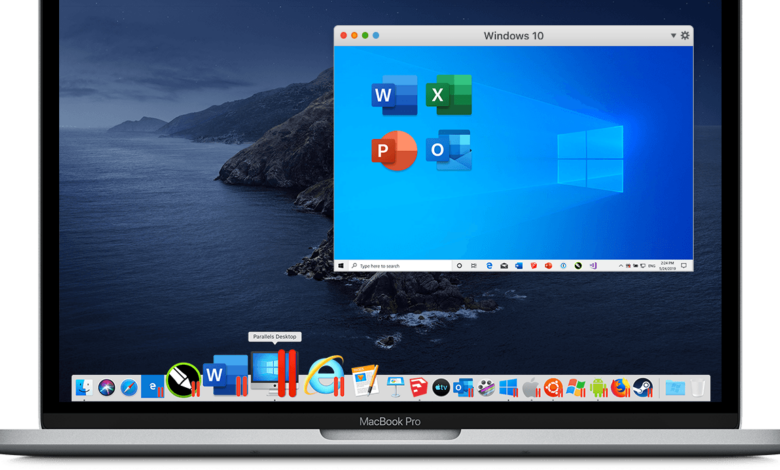Viewport: 780px width, 470px height.
Task: Open the Windows 10 window dropdown arrow
Action: click(673, 36)
